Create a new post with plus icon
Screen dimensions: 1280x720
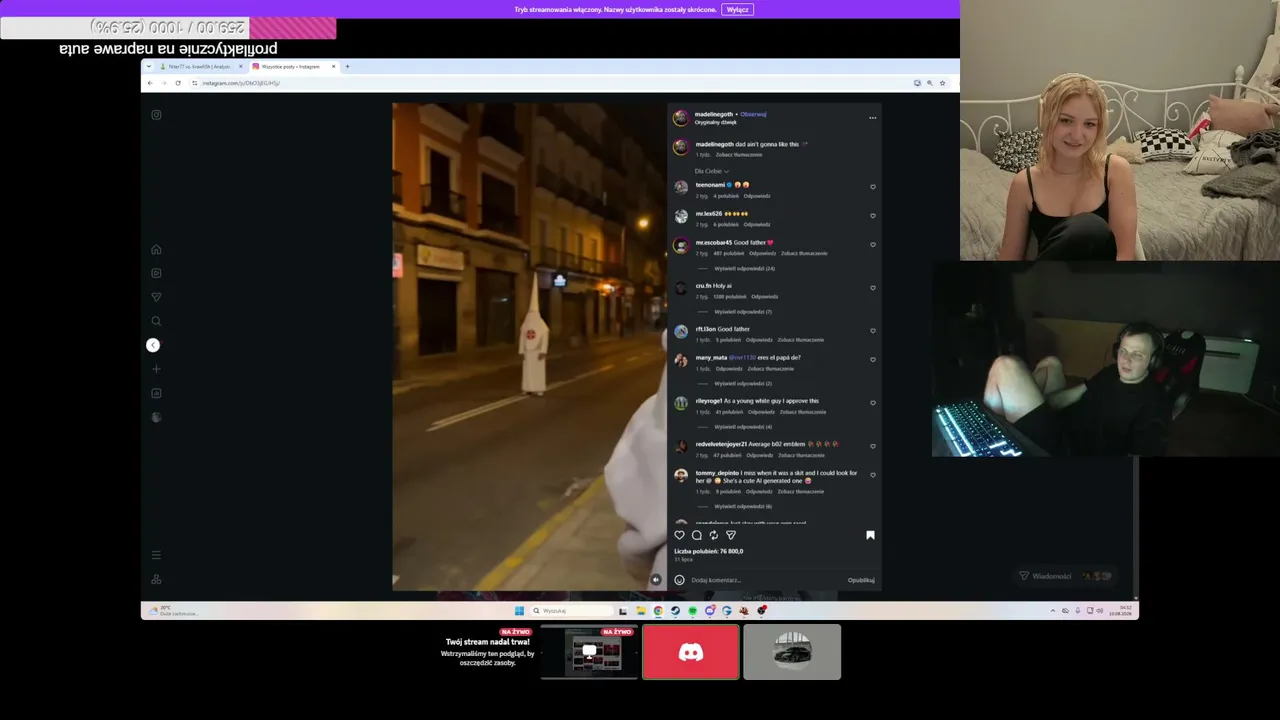(x=156, y=369)
